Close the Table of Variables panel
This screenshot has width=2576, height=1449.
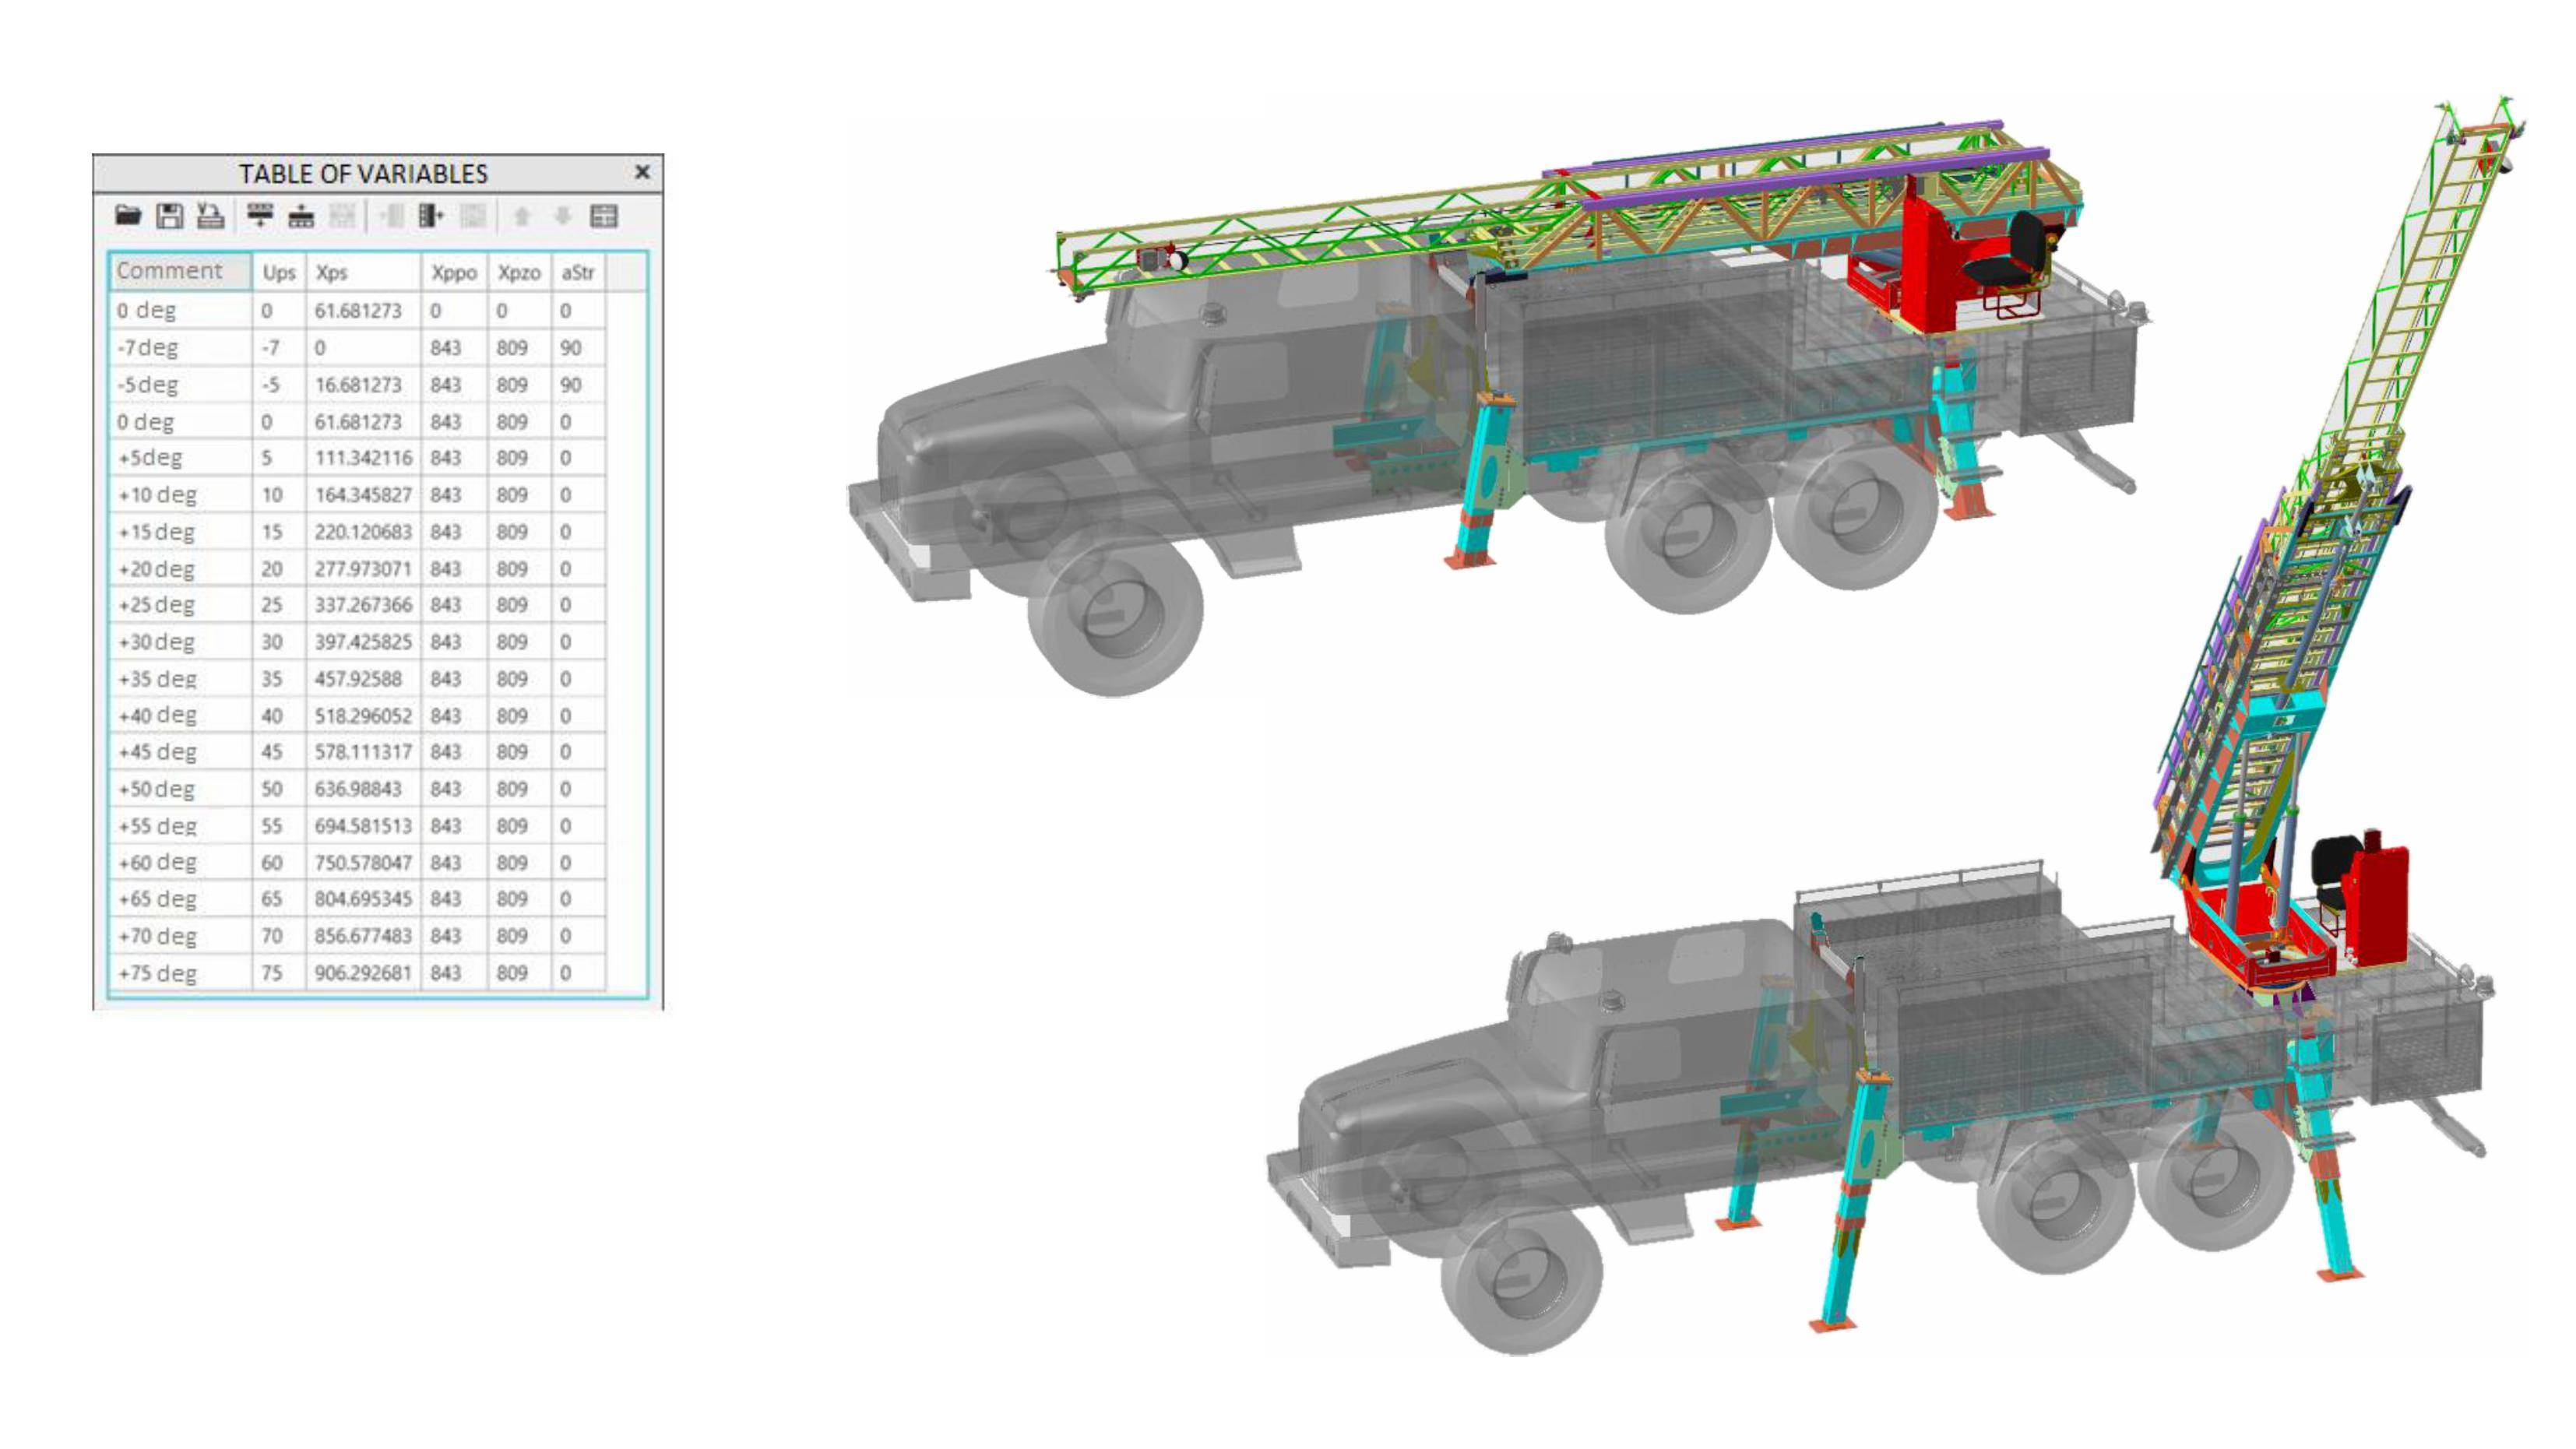tap(642, 172)
